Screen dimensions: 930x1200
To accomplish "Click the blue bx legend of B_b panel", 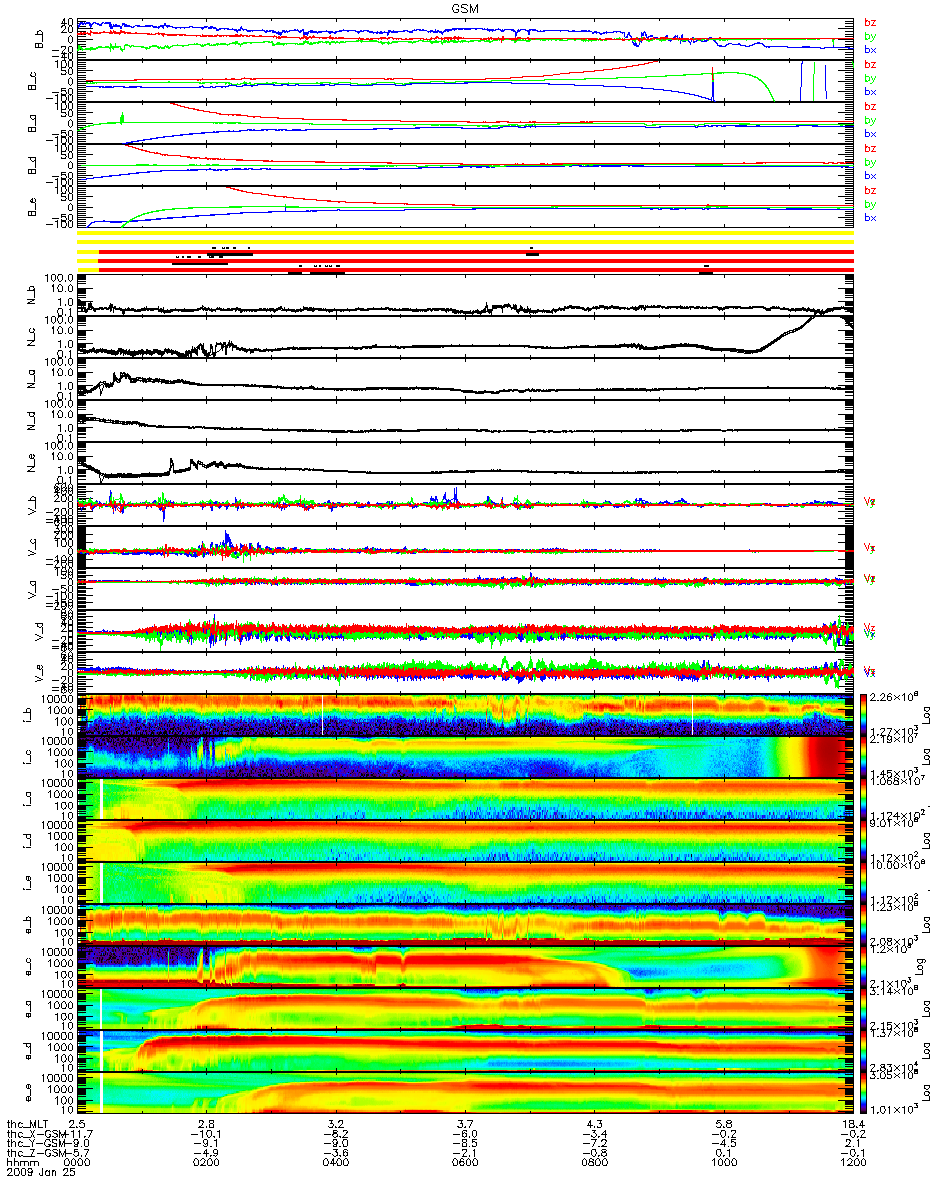I will click(x=869, y=49).
